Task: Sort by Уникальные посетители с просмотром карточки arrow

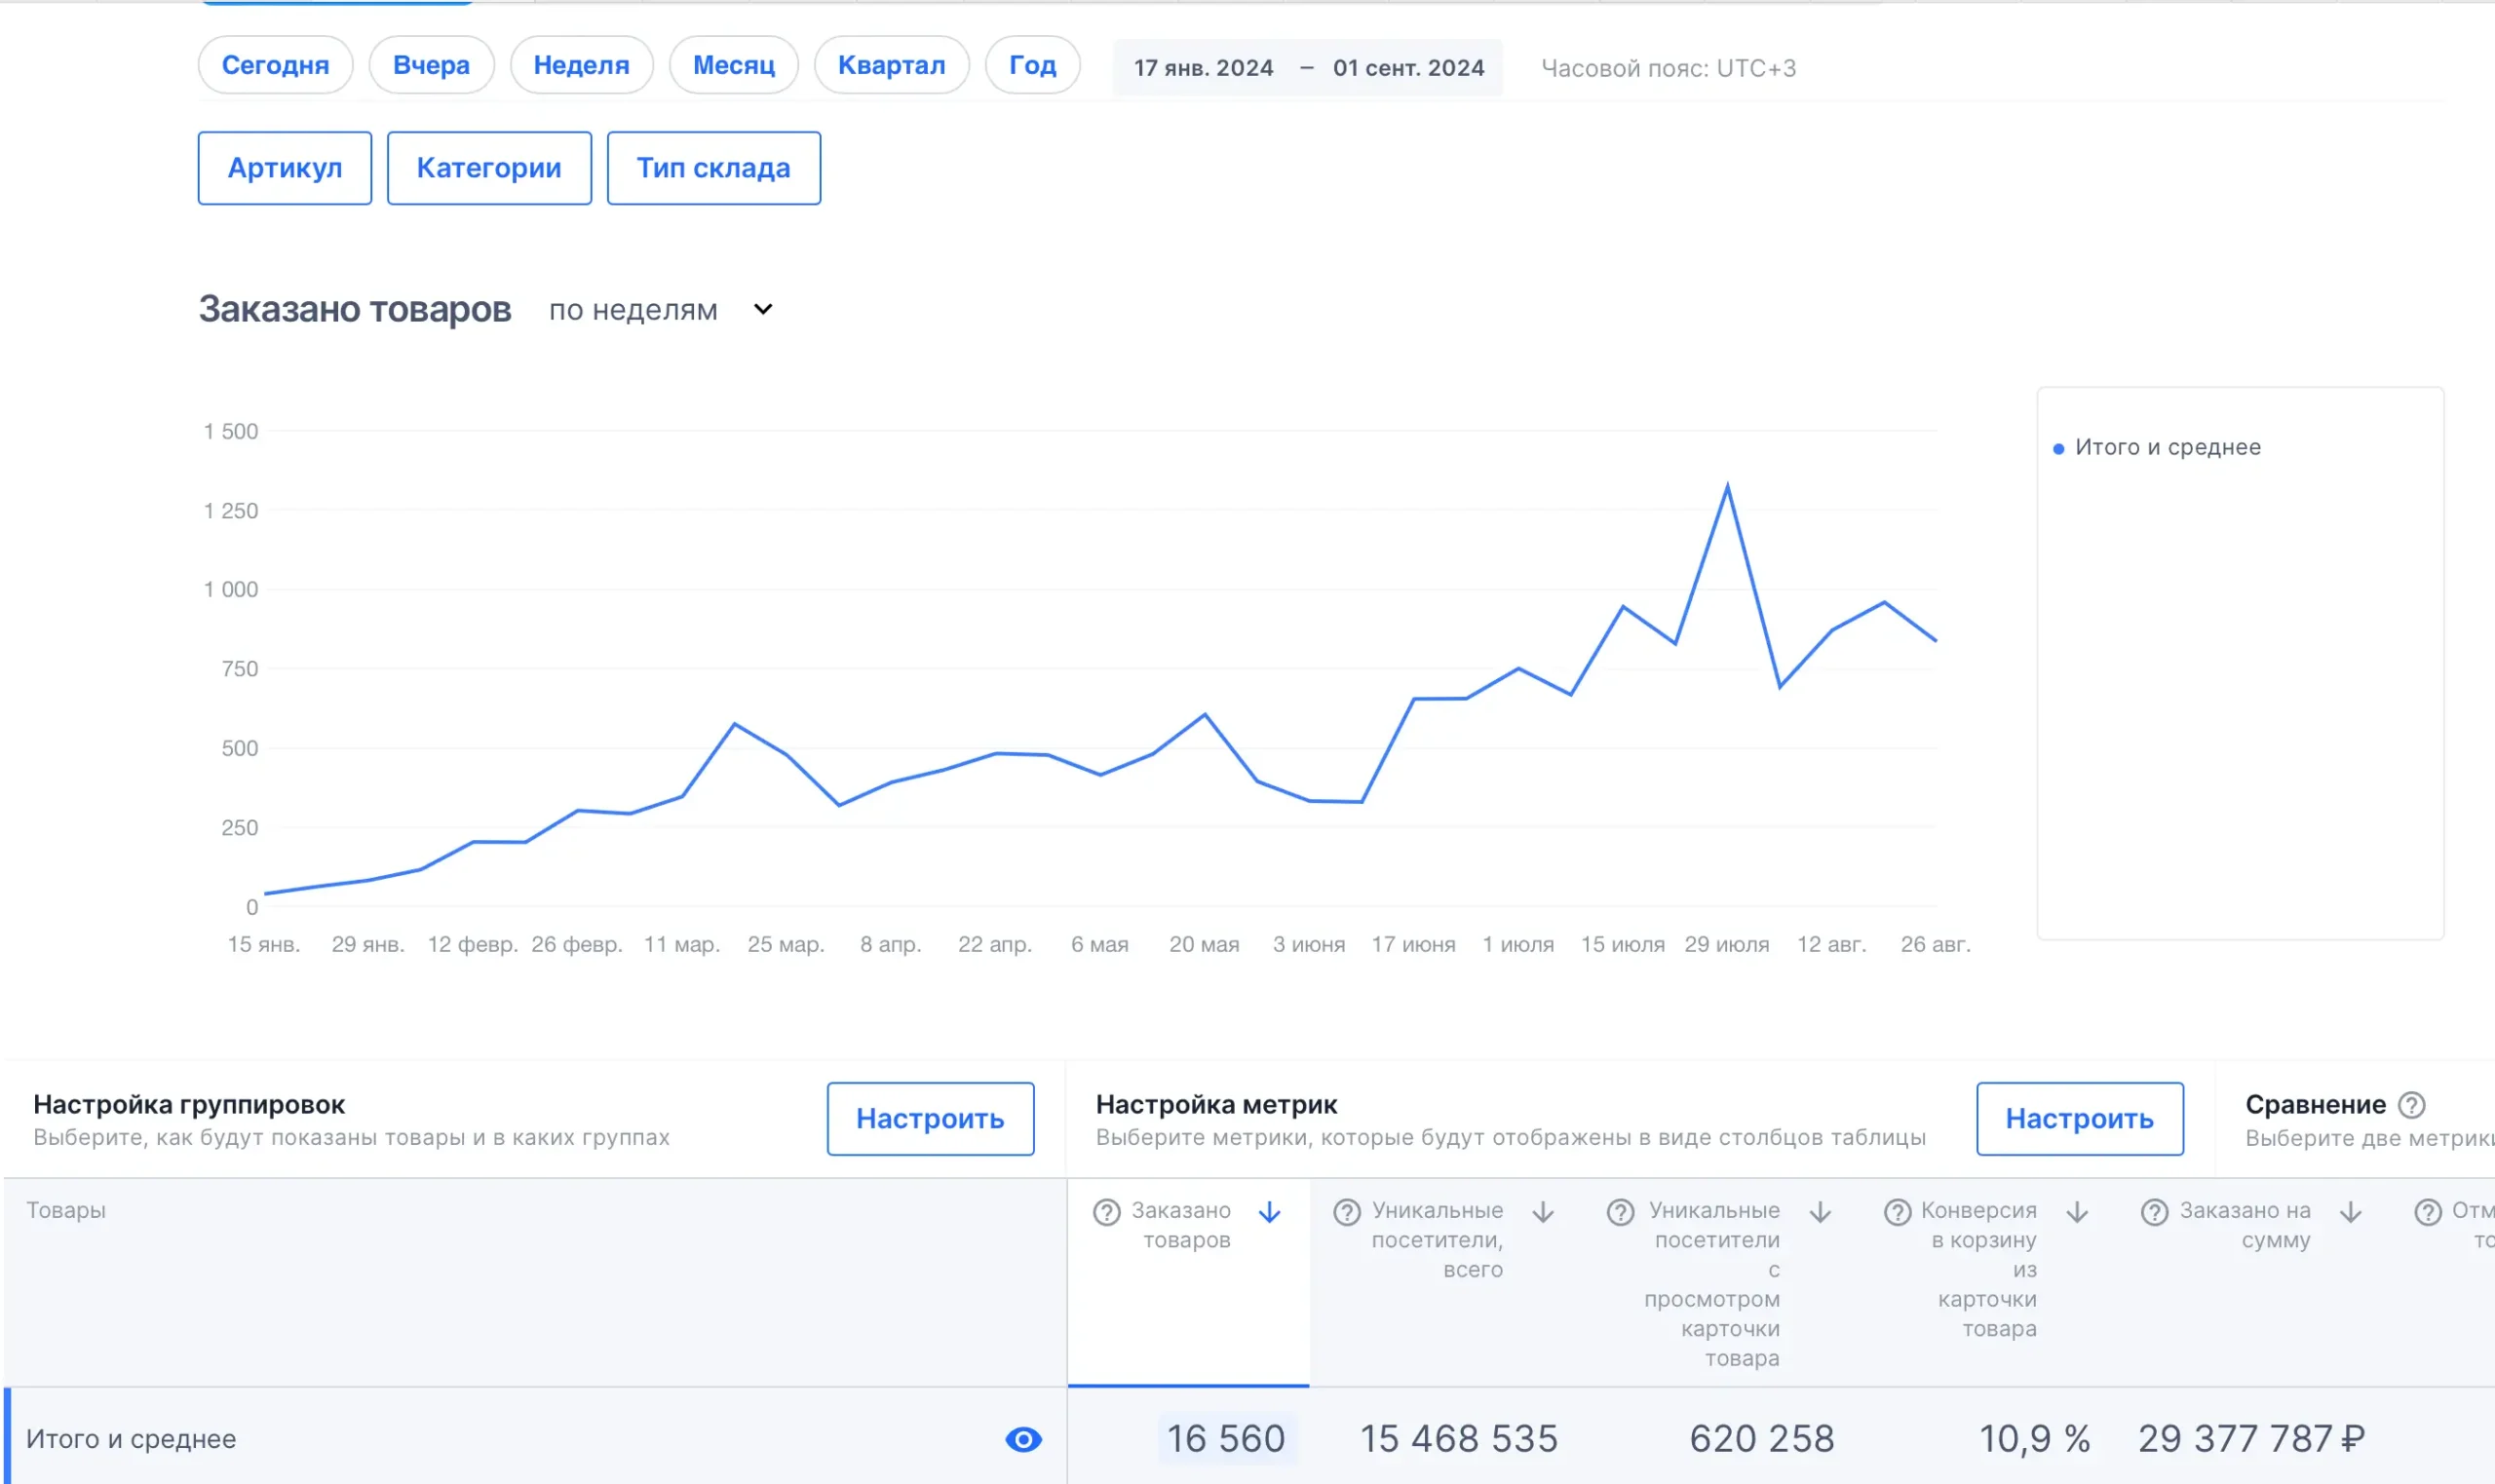Action: coord(1820,1212)
